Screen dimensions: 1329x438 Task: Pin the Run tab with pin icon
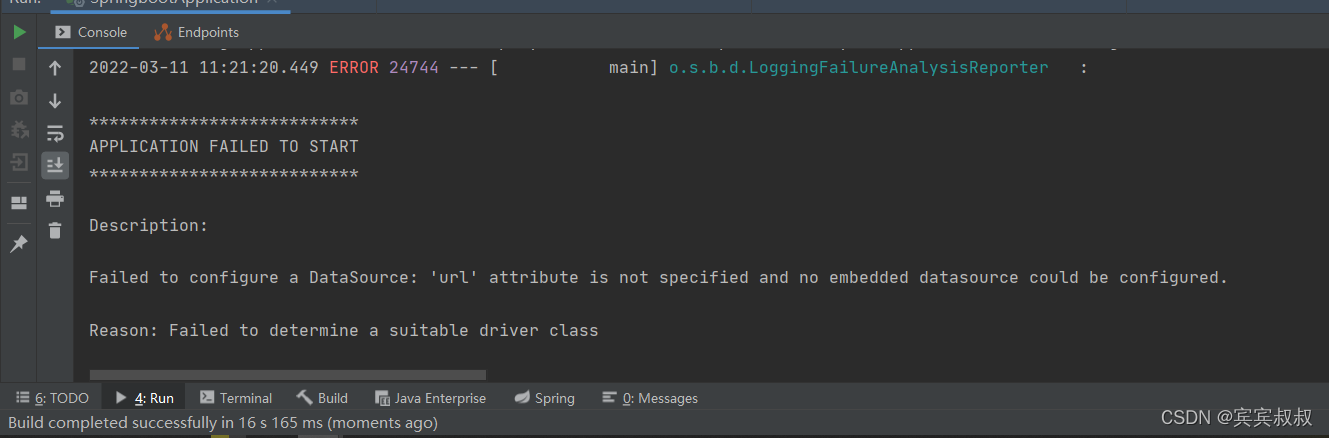point(19,244)
